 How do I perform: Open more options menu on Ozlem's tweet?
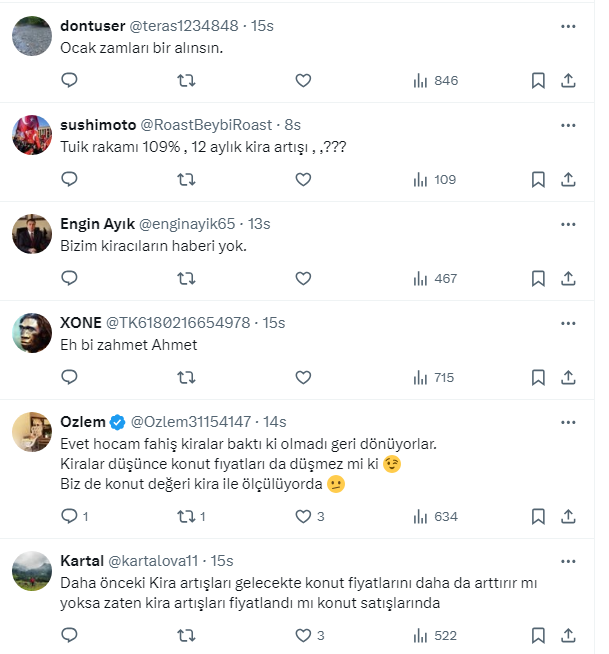pyautogui.click(x=568, y=422)
